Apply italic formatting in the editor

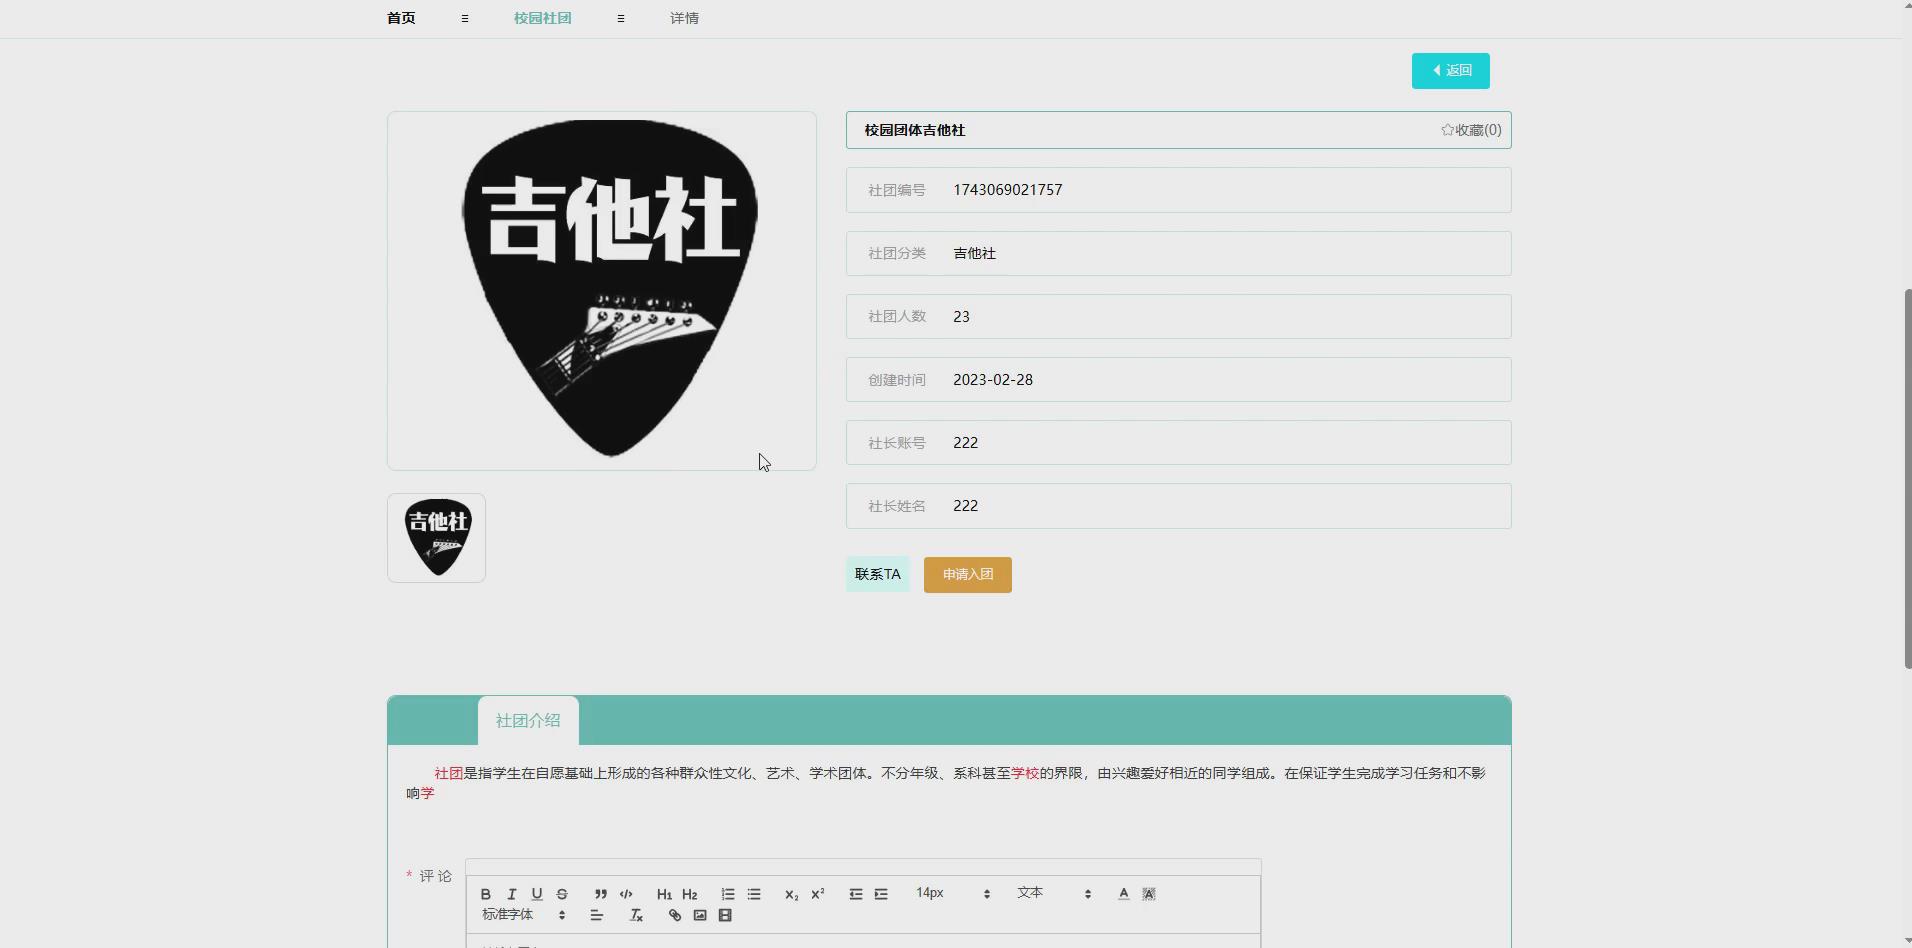[511, 894]
